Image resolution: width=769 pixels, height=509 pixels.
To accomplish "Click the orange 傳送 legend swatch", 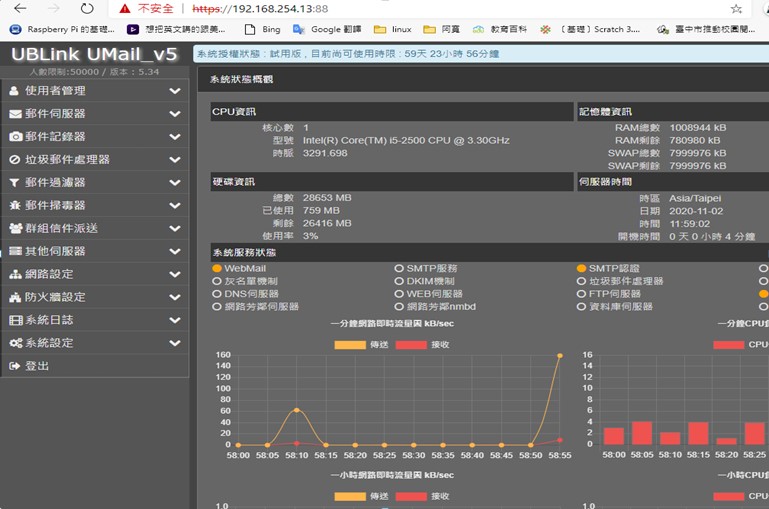I will (x=350, y=344).
